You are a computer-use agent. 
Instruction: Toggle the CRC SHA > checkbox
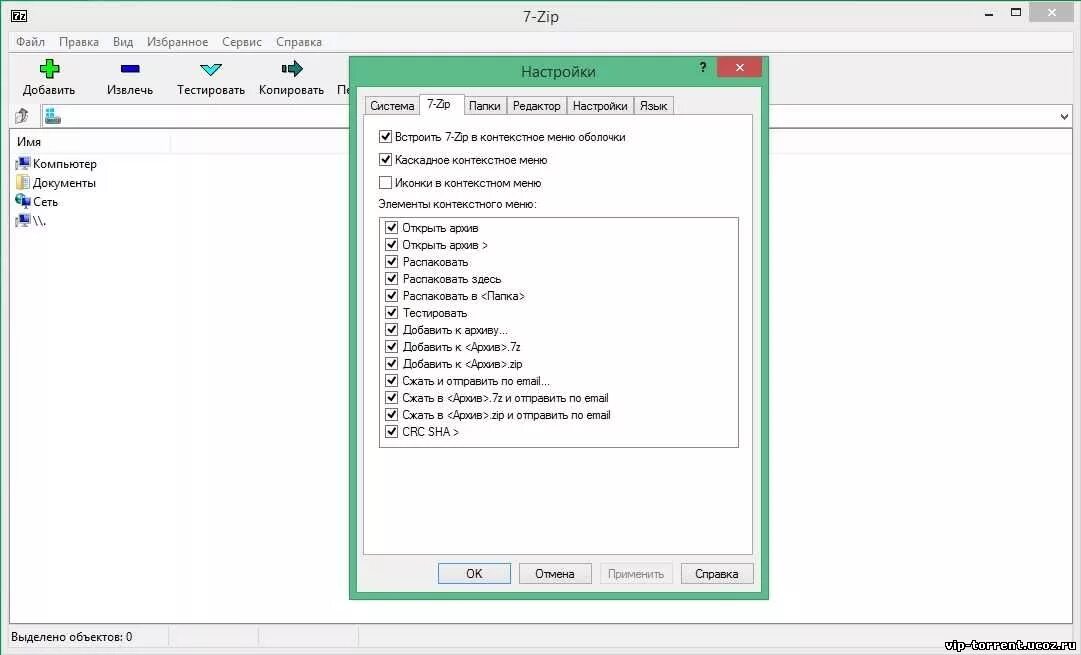[x=392, y=432]
